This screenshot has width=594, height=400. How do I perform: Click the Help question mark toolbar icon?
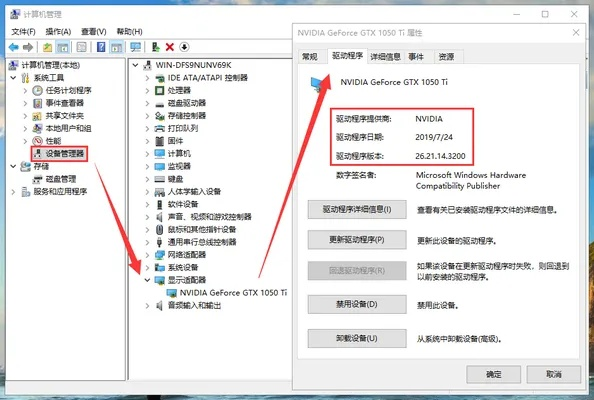101,47
